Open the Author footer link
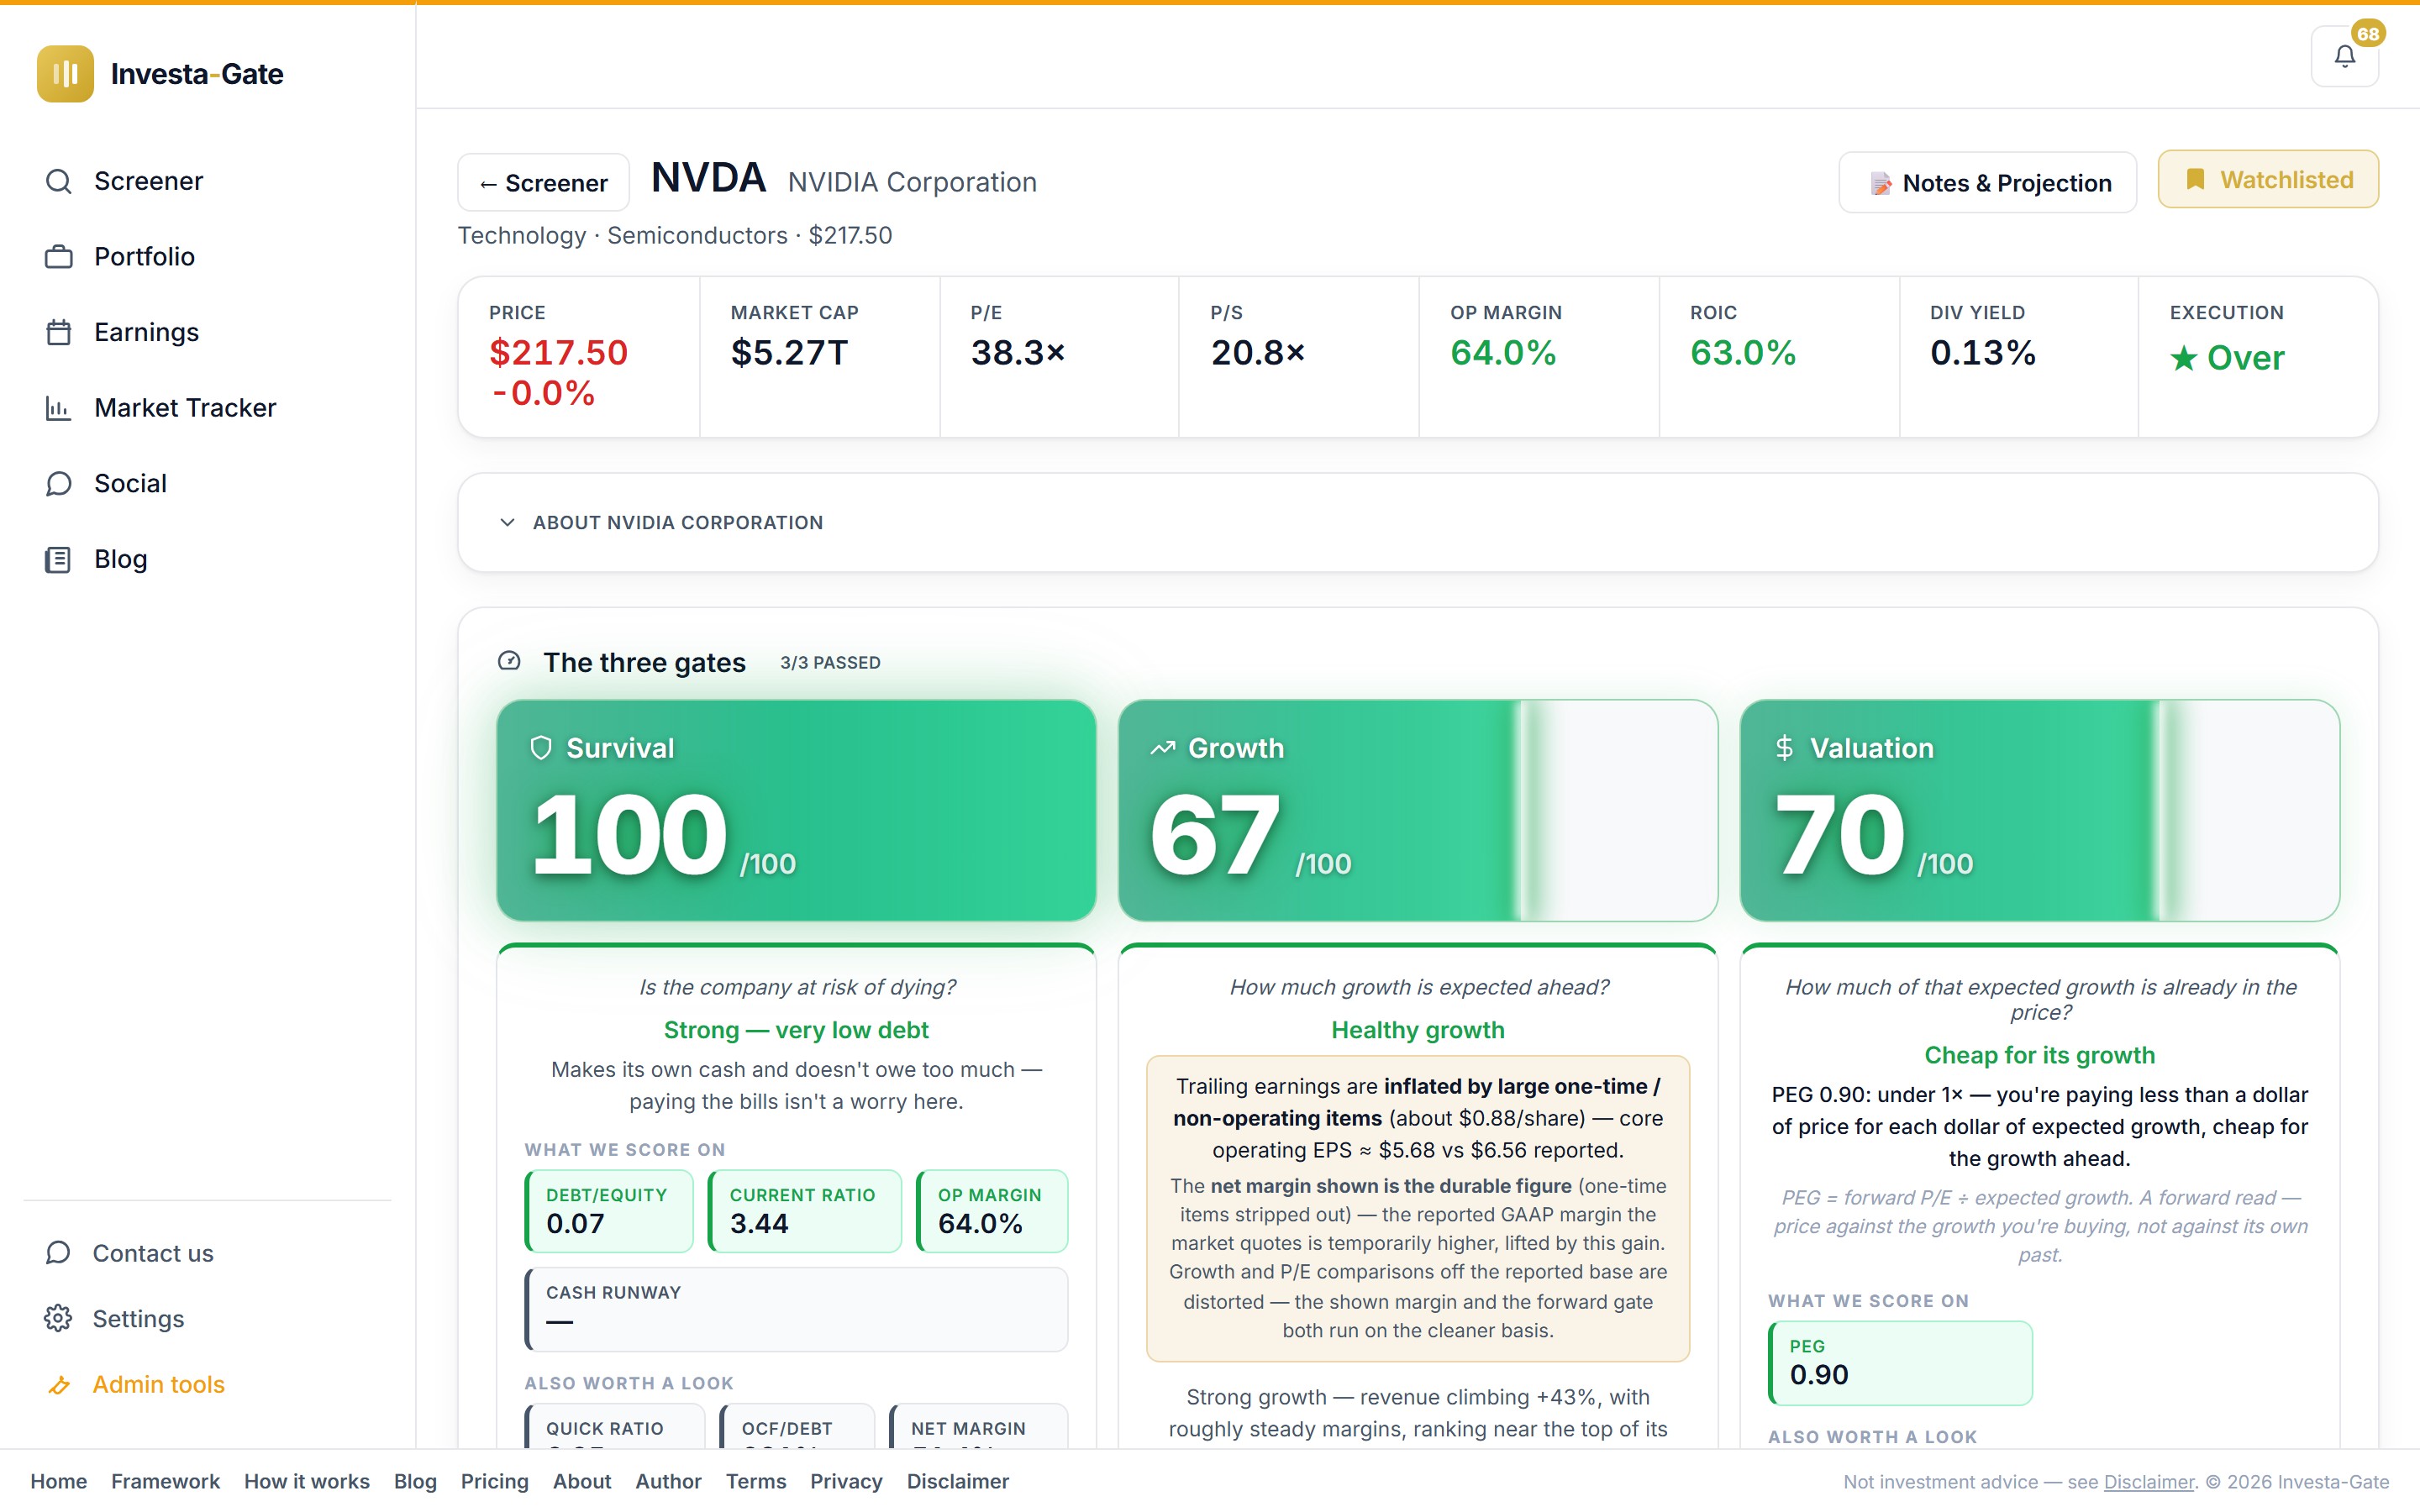Image resolution: width=2420 pixels, height=1512 pixels. click(668, 1481)
